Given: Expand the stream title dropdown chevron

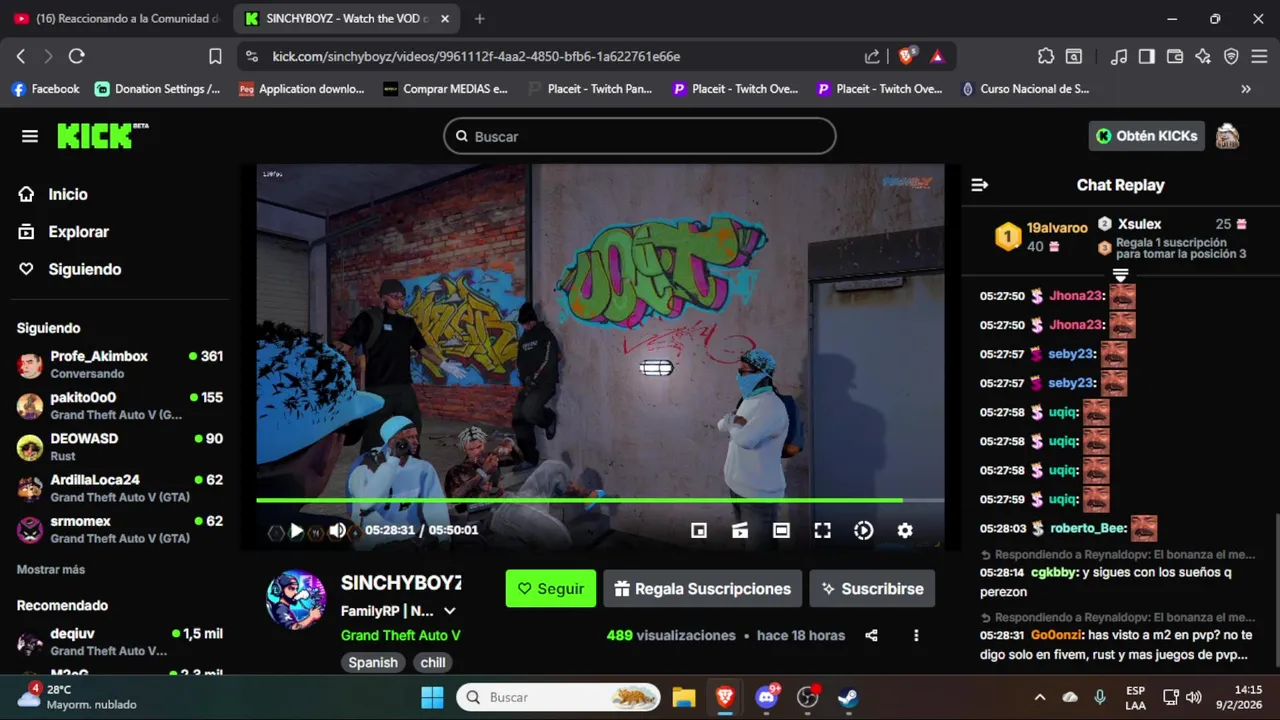Looking at the screenshot, I should click(x=450, y=611).
